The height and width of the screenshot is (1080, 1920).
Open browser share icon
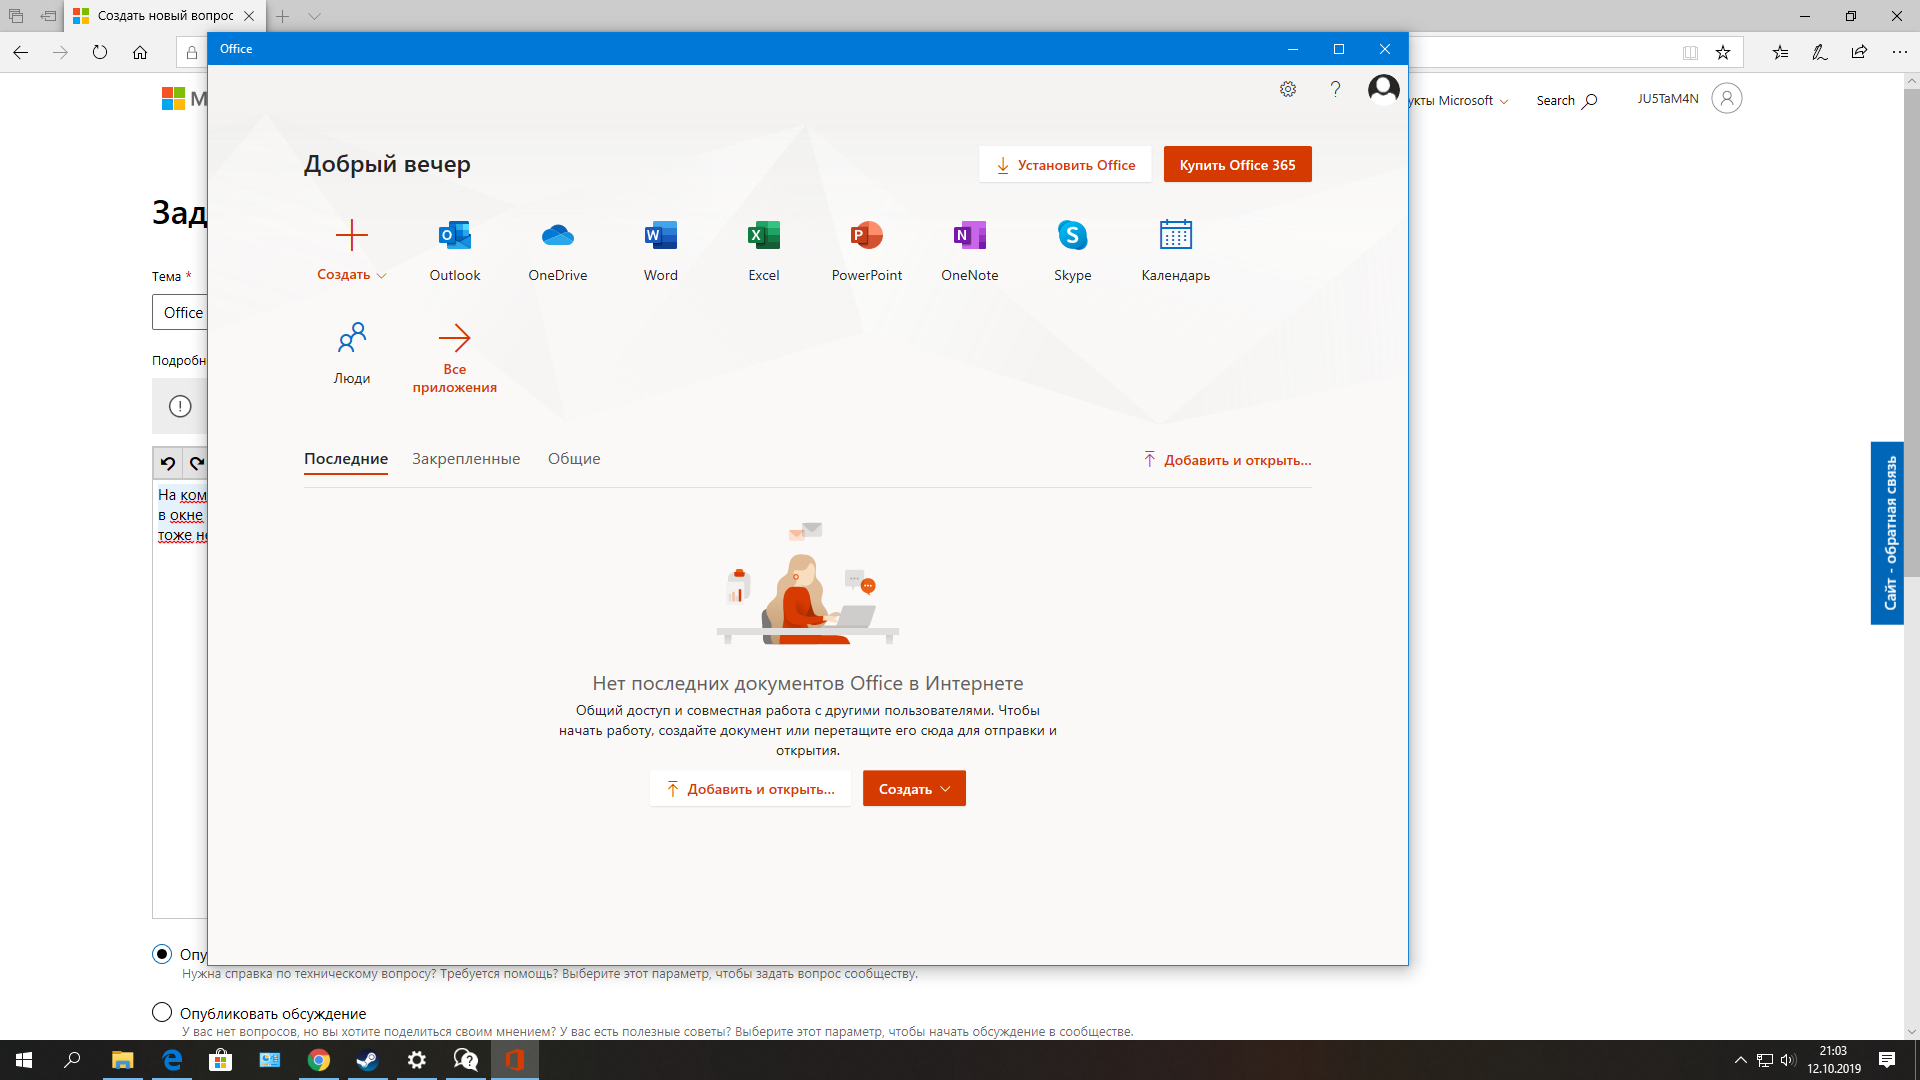click(x=1859, y=52)
